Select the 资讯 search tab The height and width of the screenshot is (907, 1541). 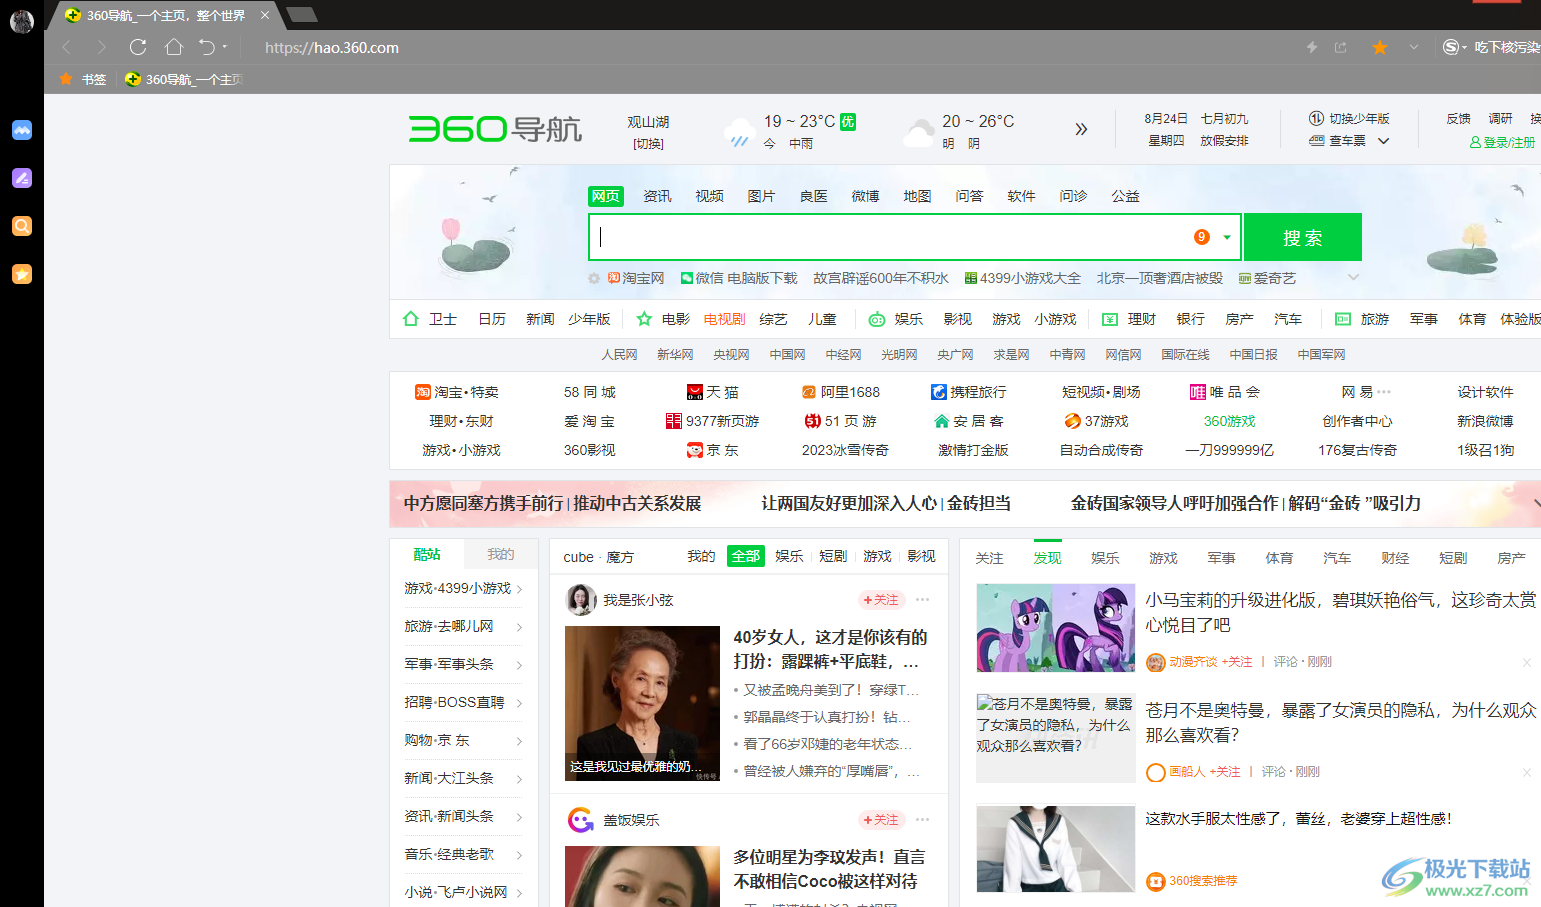(x=657, y=196)
